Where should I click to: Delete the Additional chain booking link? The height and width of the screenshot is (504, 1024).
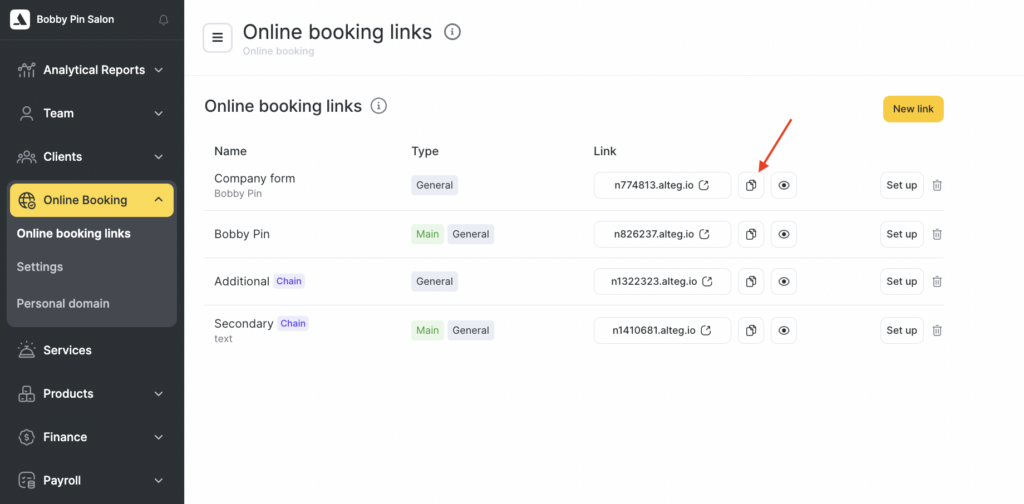937,282
